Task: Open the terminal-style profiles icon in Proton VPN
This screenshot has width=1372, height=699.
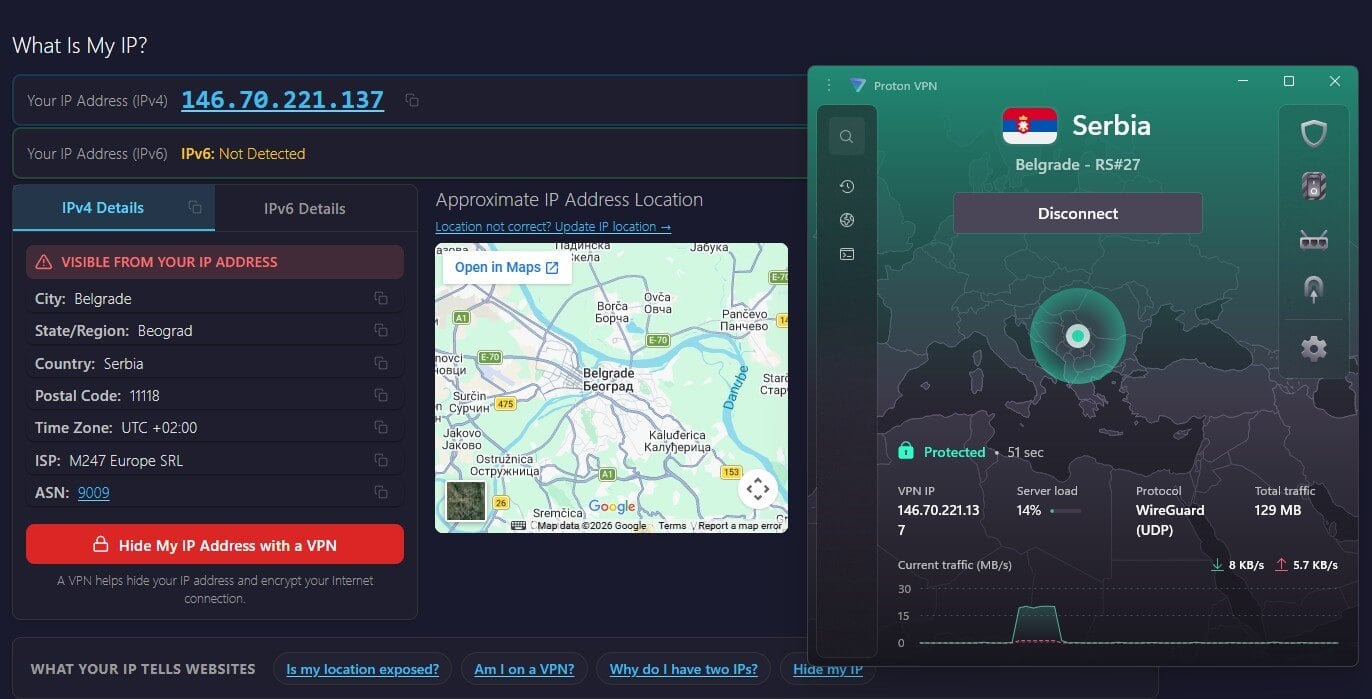Action: [x=847, y=255]
